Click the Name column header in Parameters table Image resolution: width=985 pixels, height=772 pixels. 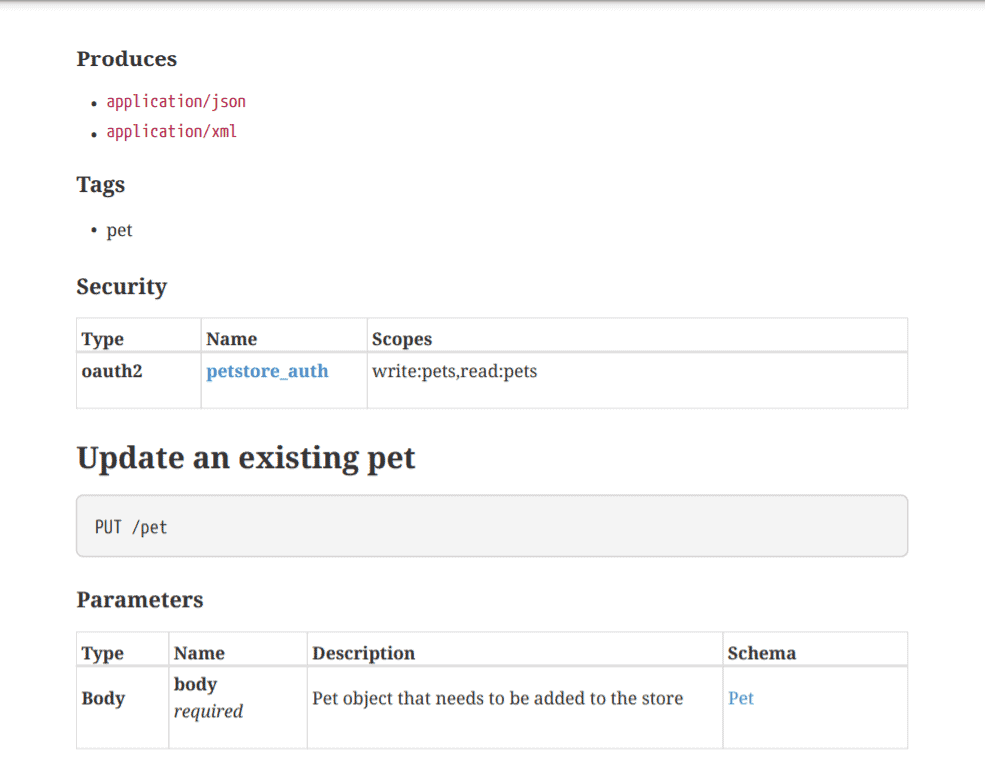click(x=199, y=652)
